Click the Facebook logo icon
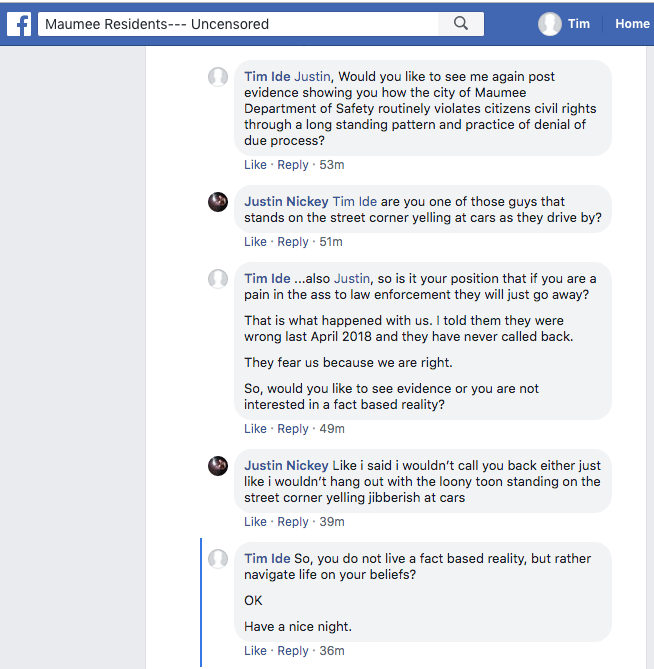The width and height of the screenshot is (654, 669). click(x=19, y=23)
